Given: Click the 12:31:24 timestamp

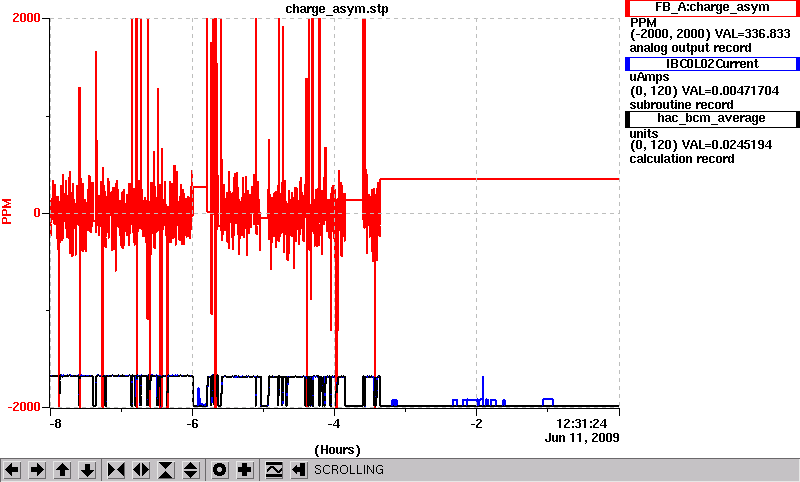Looking at the screenshot, I should 582,424.
